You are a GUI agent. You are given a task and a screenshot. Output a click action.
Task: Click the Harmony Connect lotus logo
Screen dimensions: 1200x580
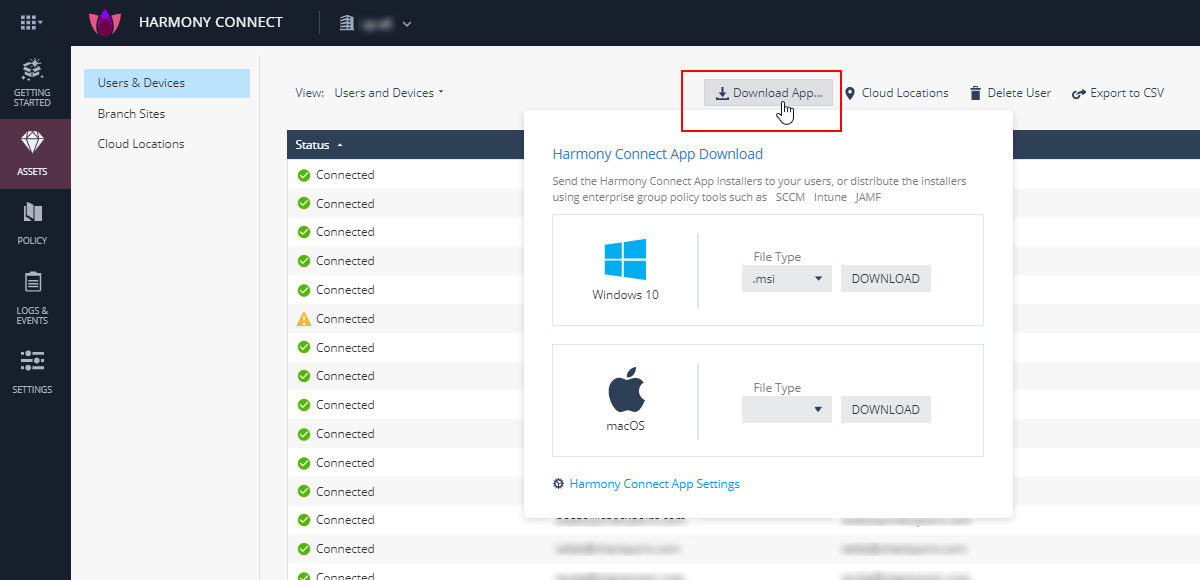104,22
